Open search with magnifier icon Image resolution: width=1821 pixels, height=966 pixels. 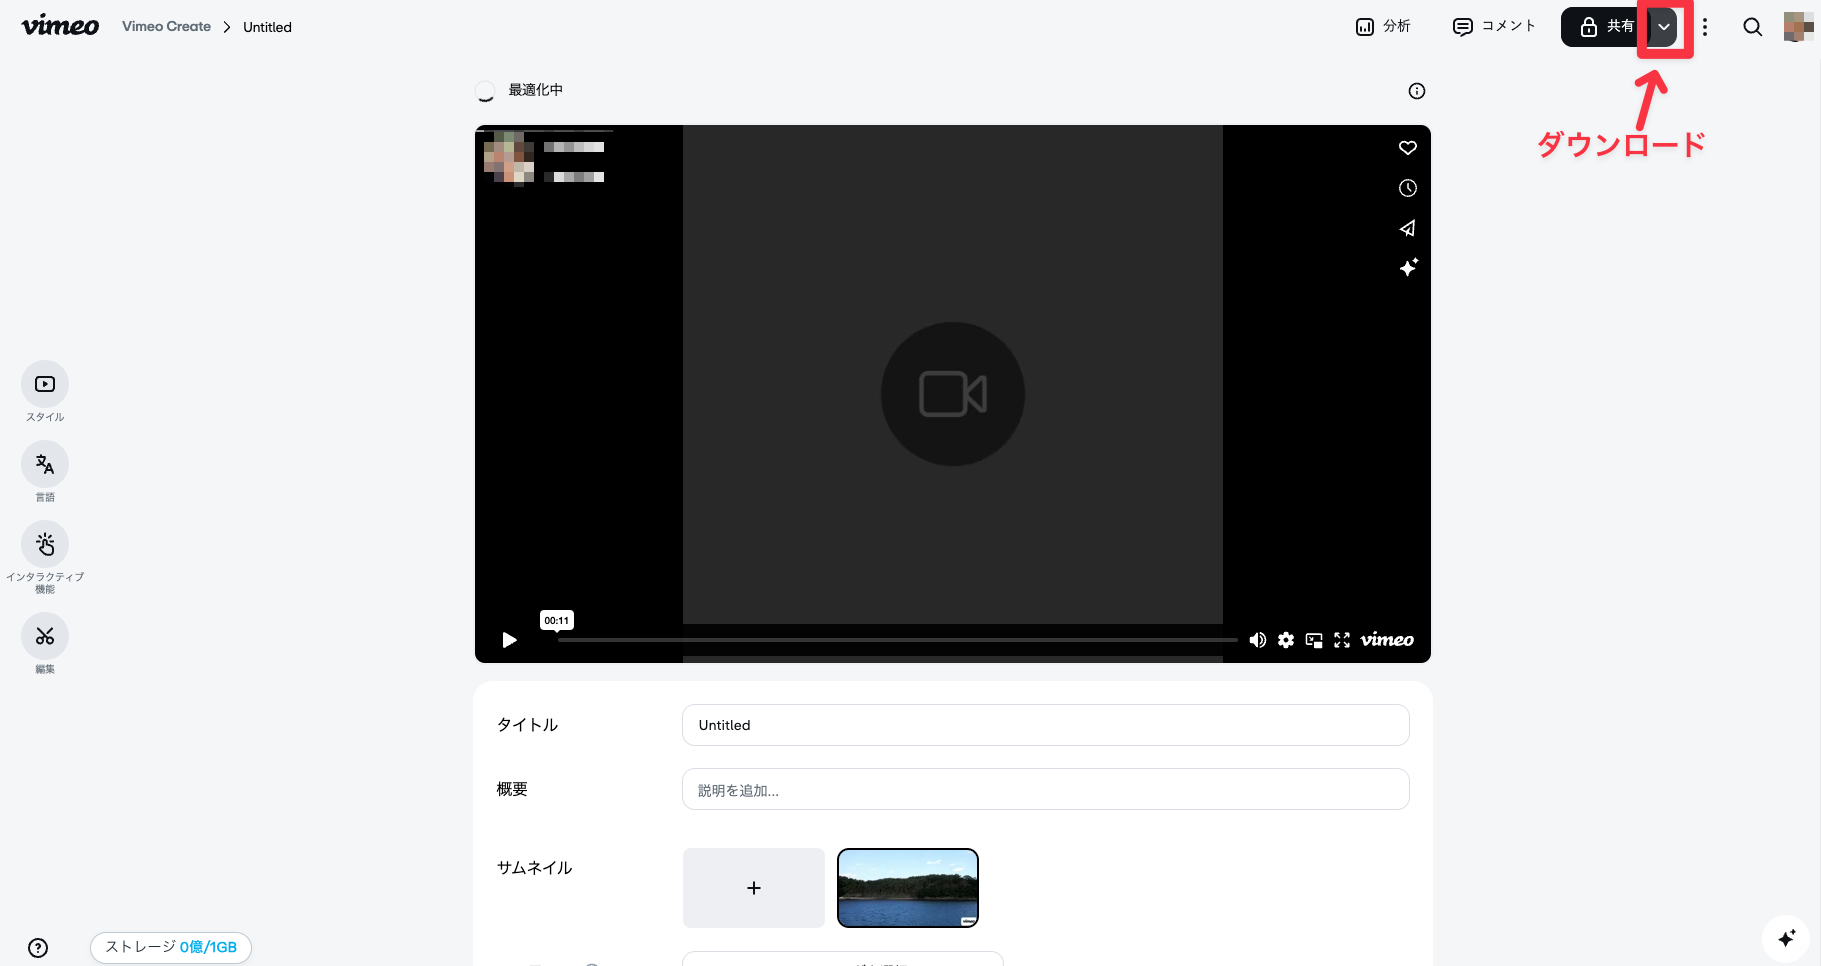pos(1753,27)
